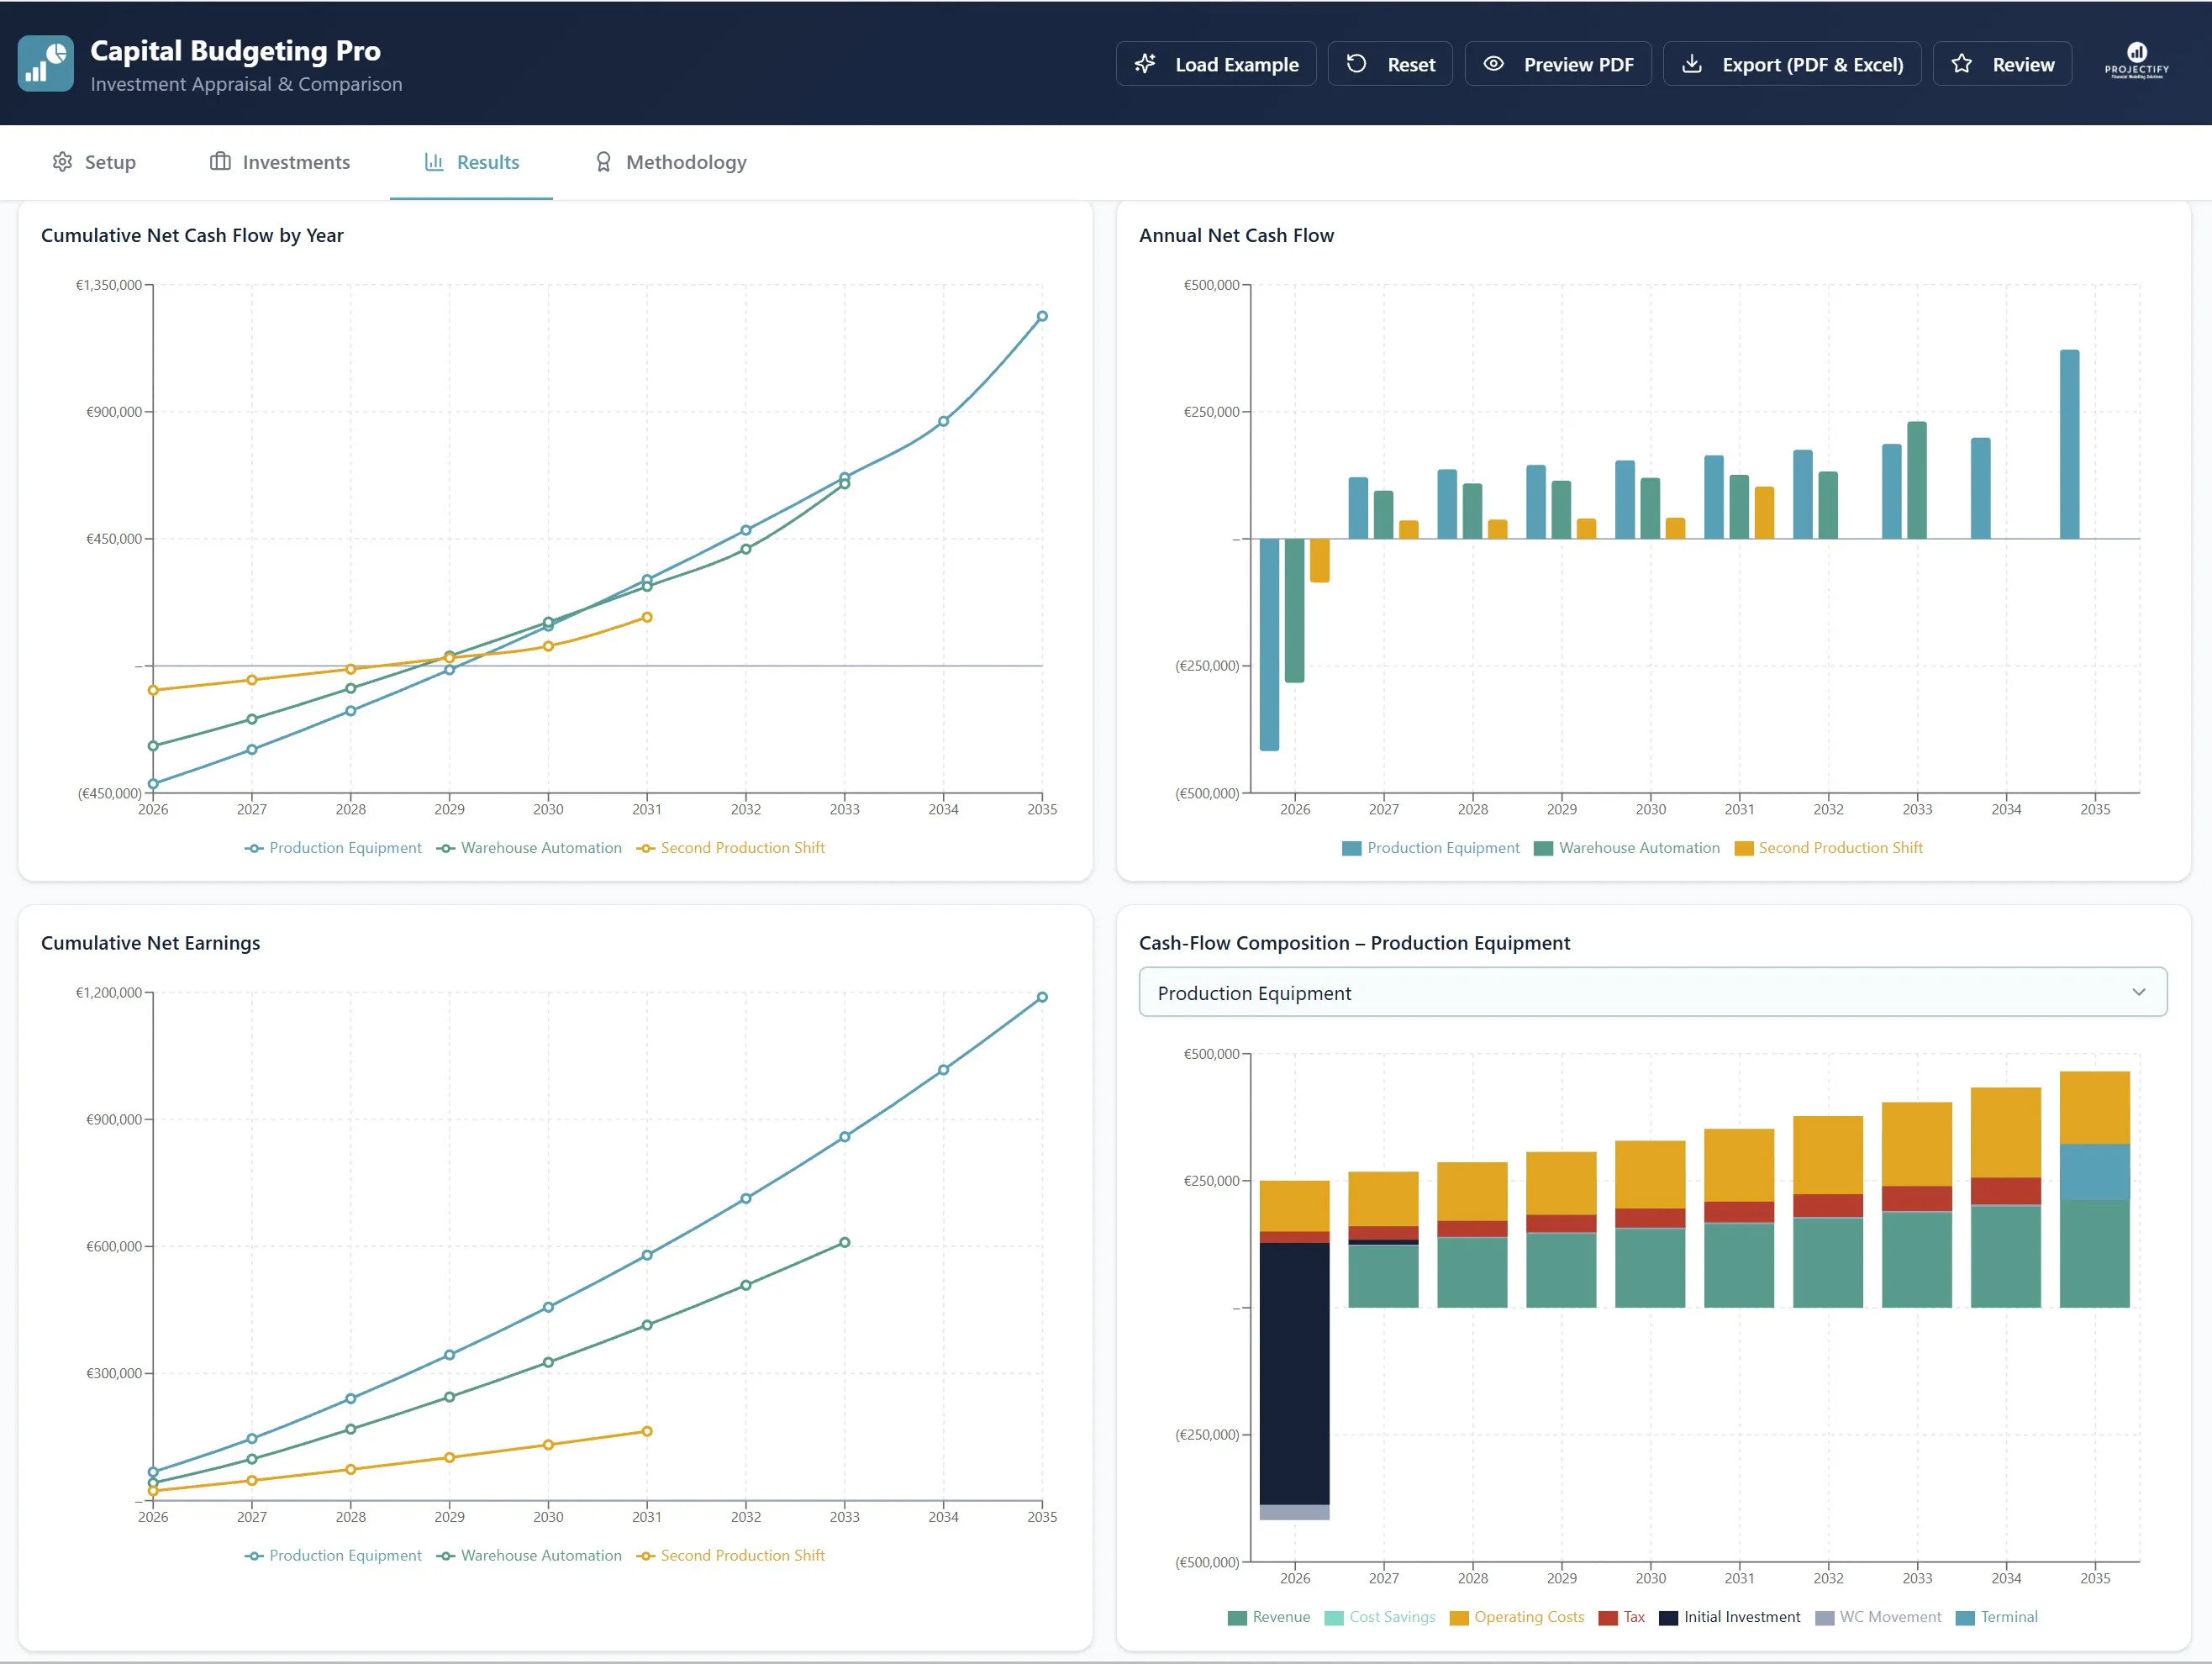The height and width of the screenshot is (1664, 2212).
Task: Click the Revenue legend swatch
Action: click(1237, 1618)
